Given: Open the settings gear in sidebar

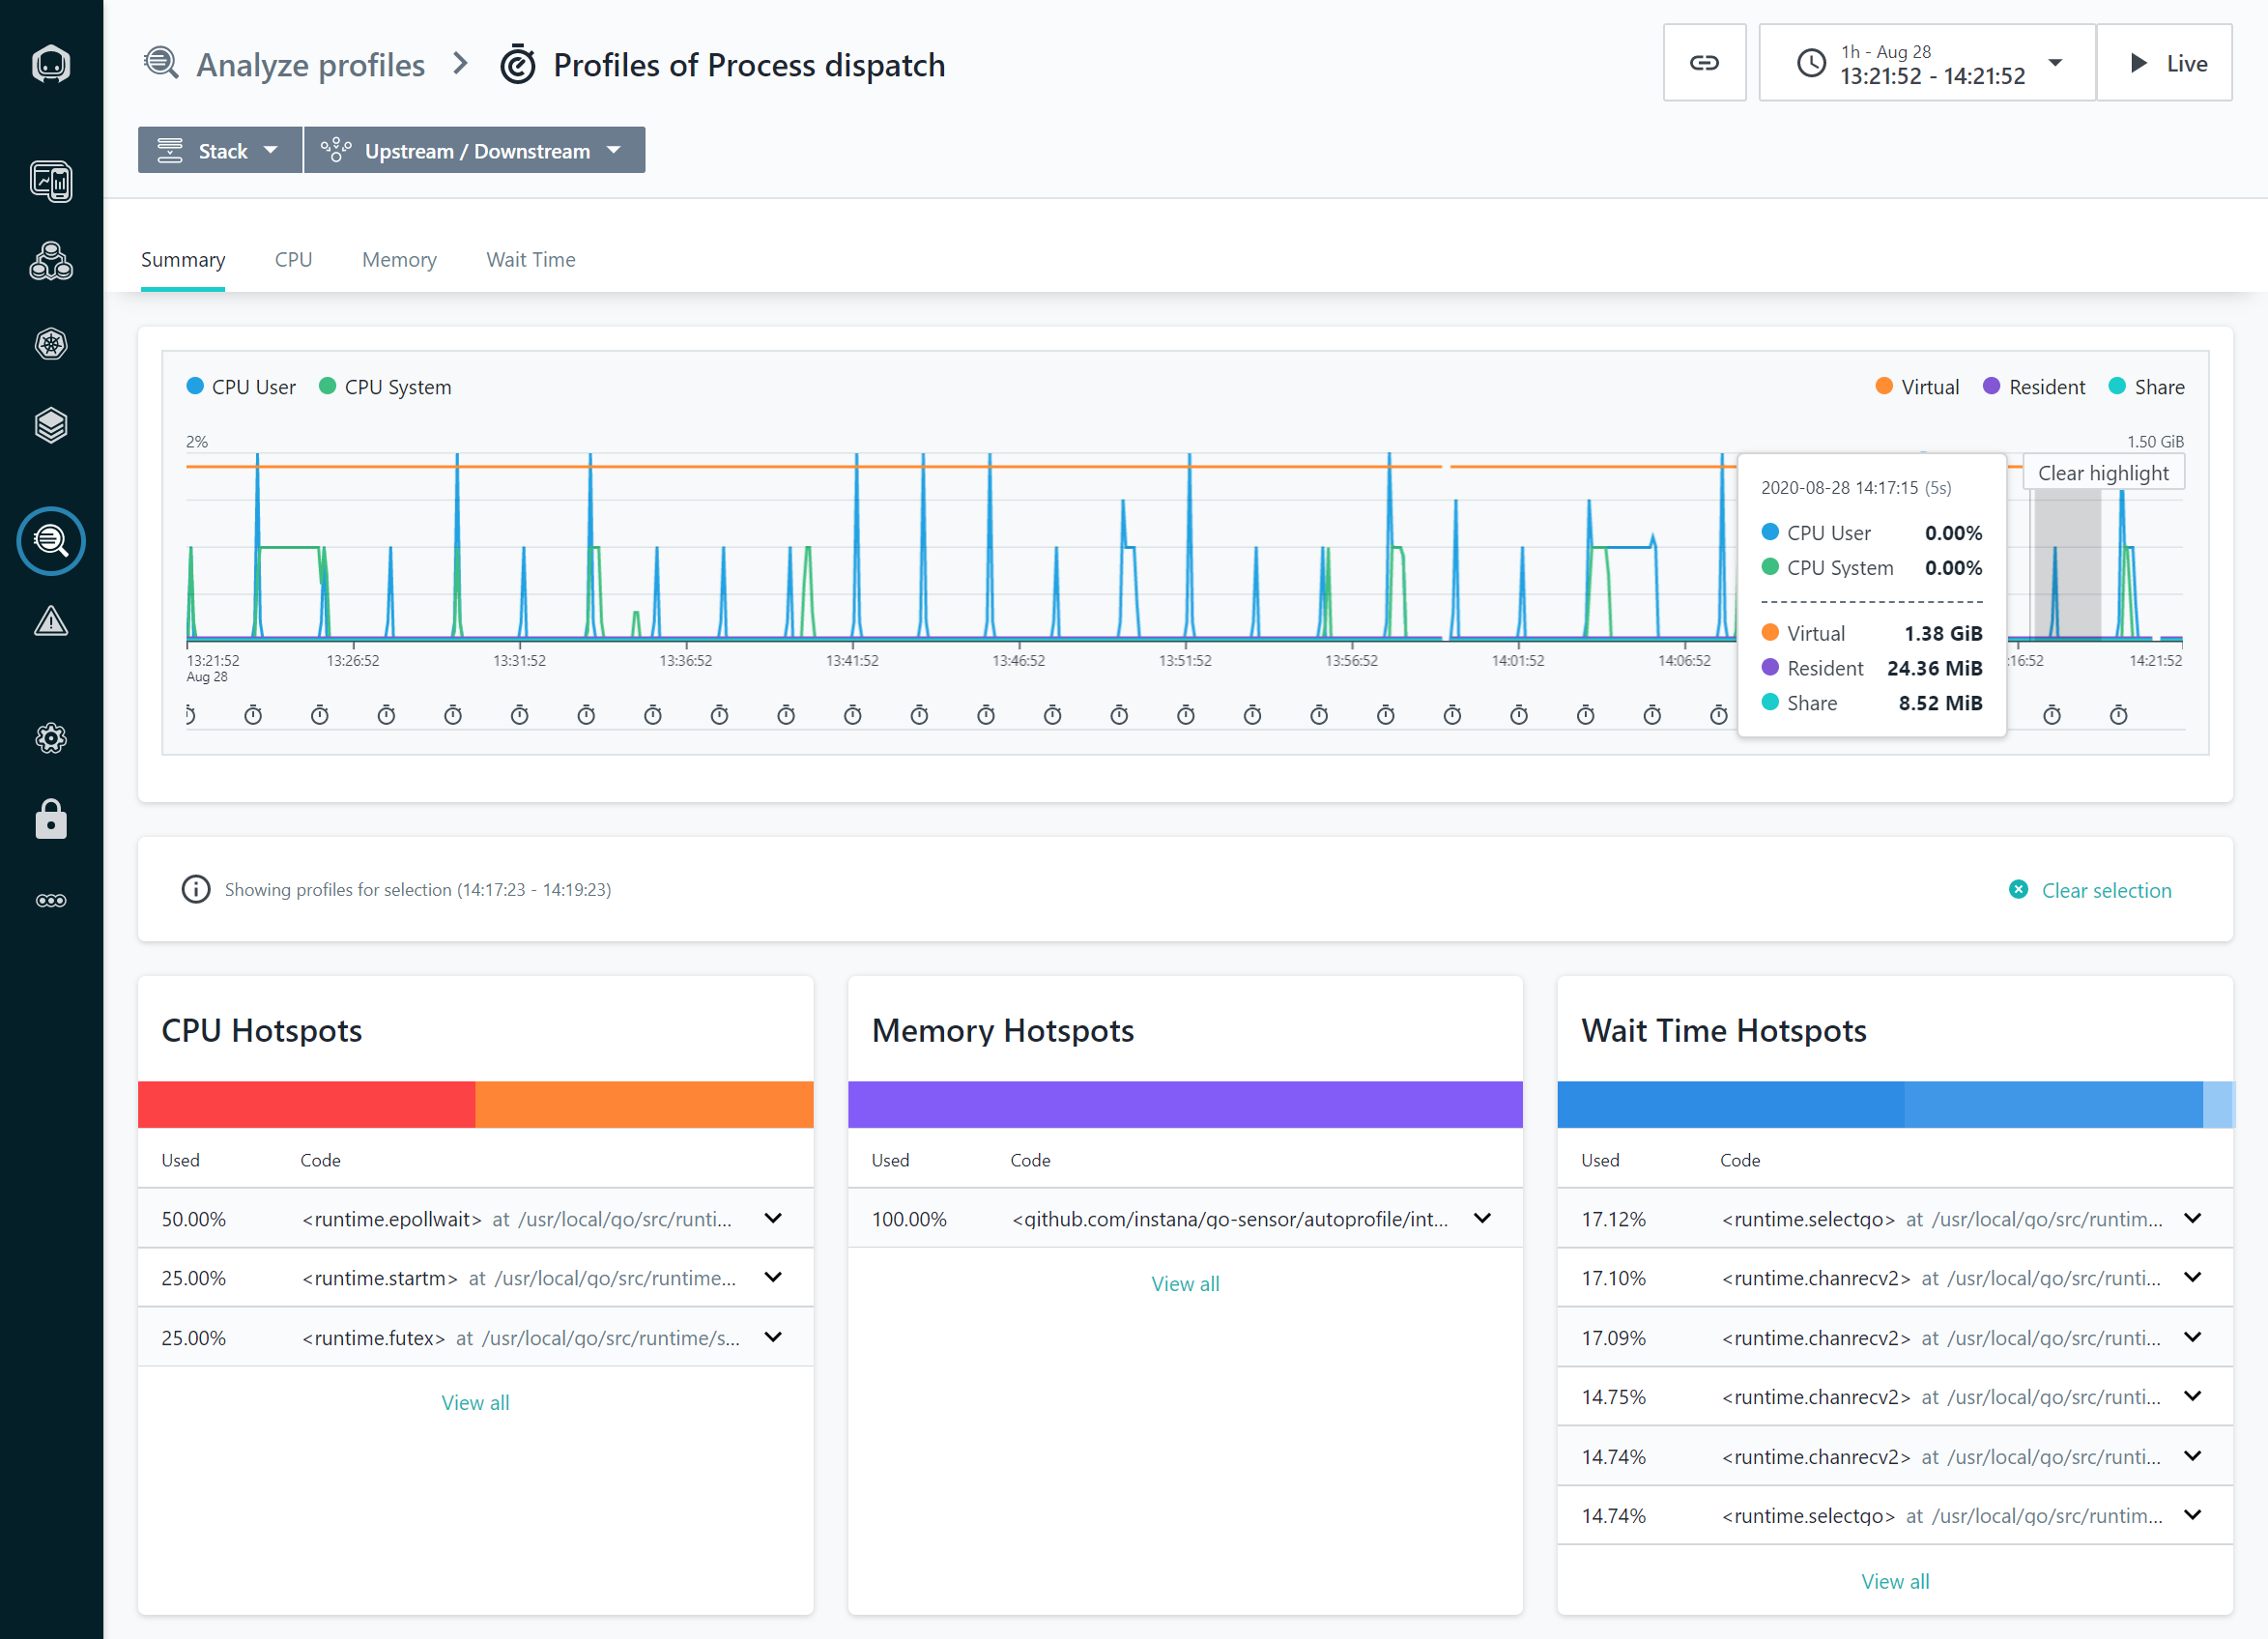Looking at the screenshot, I should (51, 738).
